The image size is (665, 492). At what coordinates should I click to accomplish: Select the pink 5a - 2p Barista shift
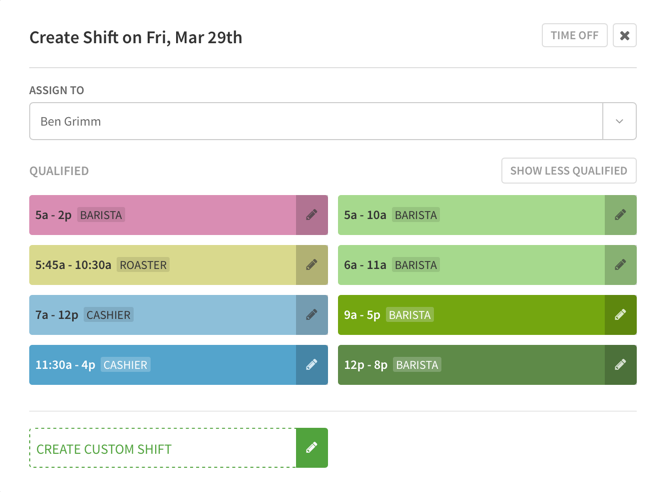coord(163,215)
